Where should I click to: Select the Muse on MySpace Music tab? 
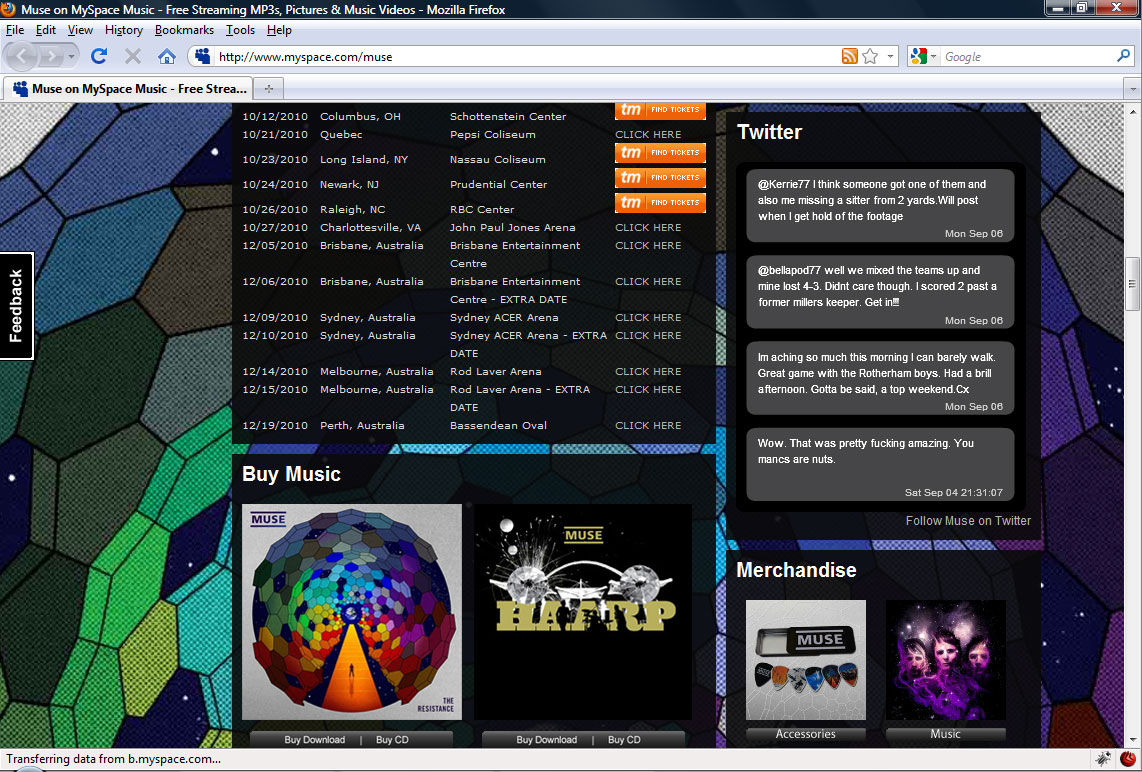point(128,89)
